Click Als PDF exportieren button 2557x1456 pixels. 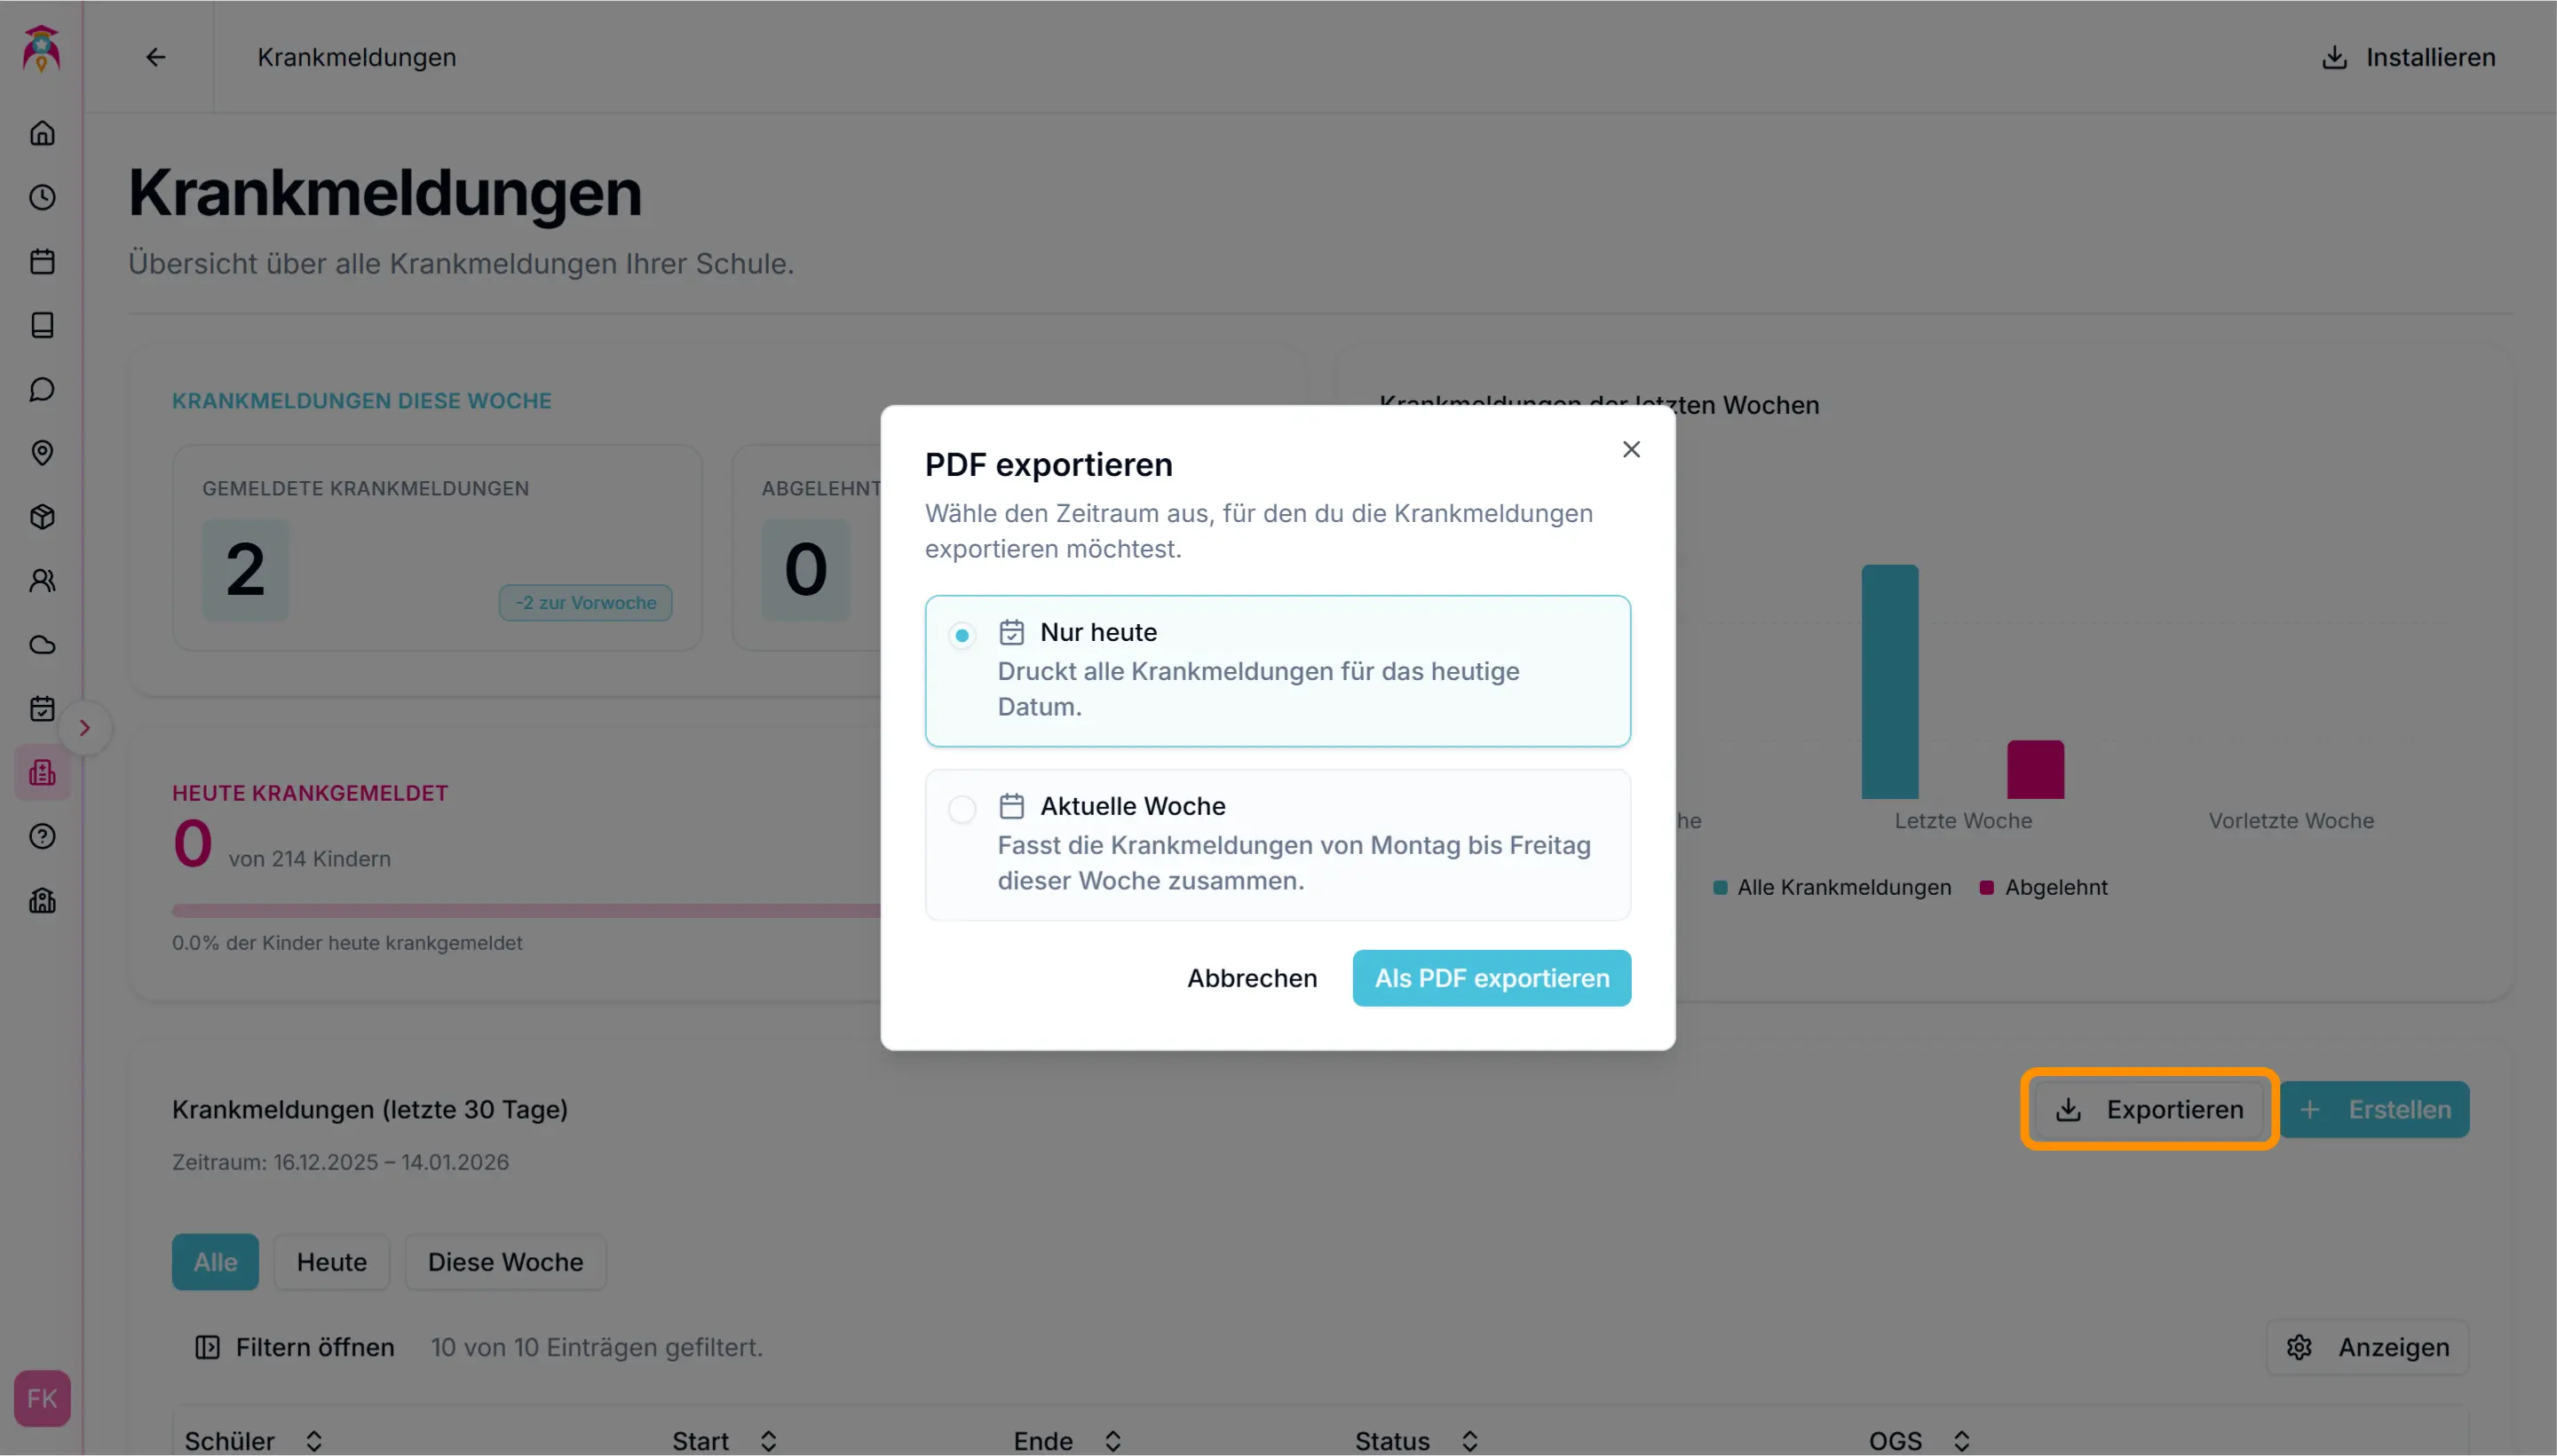tap(1491, 978)
